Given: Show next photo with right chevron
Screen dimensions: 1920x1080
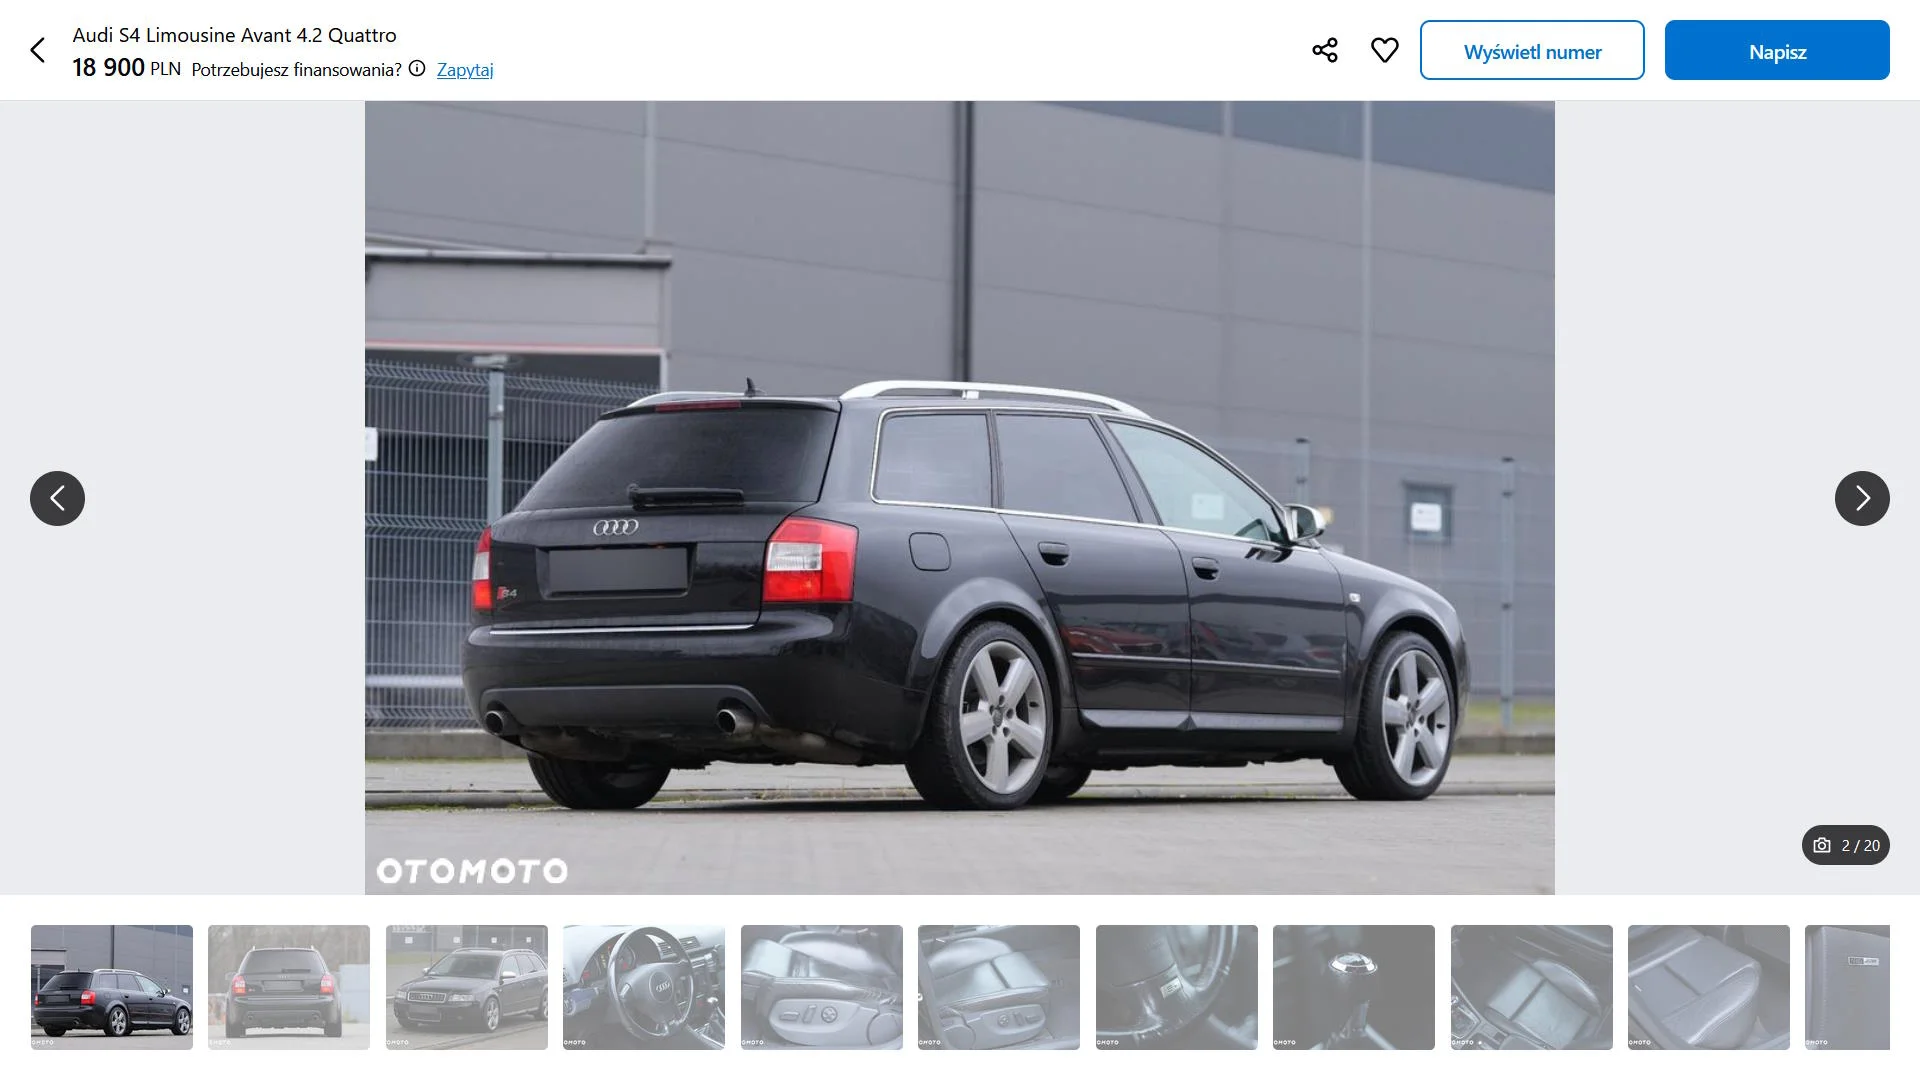Looking at the screenshot, I should [1862, 498].
